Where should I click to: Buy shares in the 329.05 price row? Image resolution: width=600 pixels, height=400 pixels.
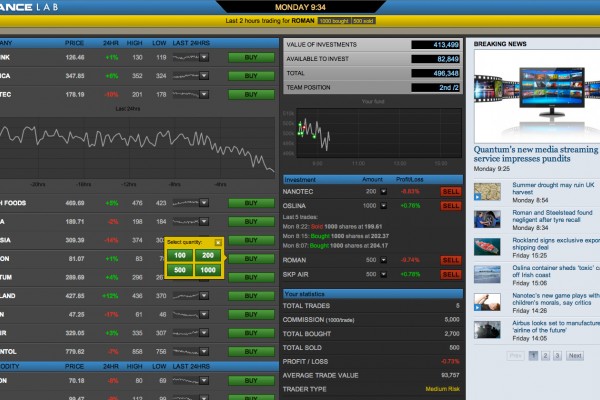point(251,333)
